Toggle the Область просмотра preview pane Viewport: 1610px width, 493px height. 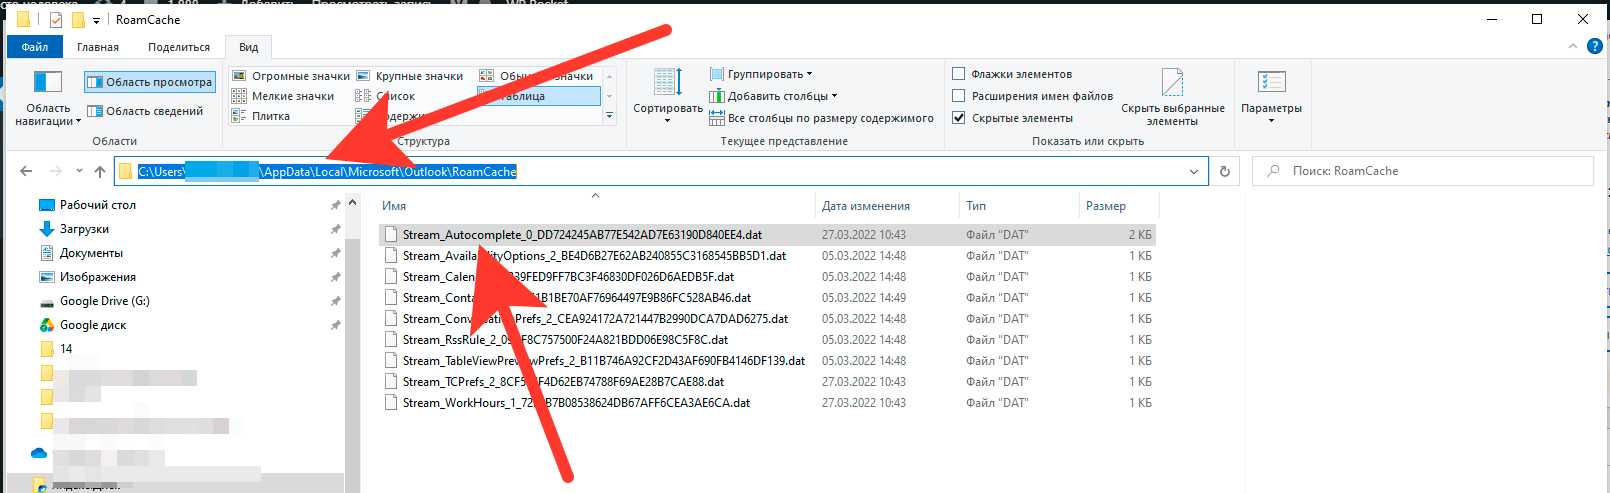[149, 82]
